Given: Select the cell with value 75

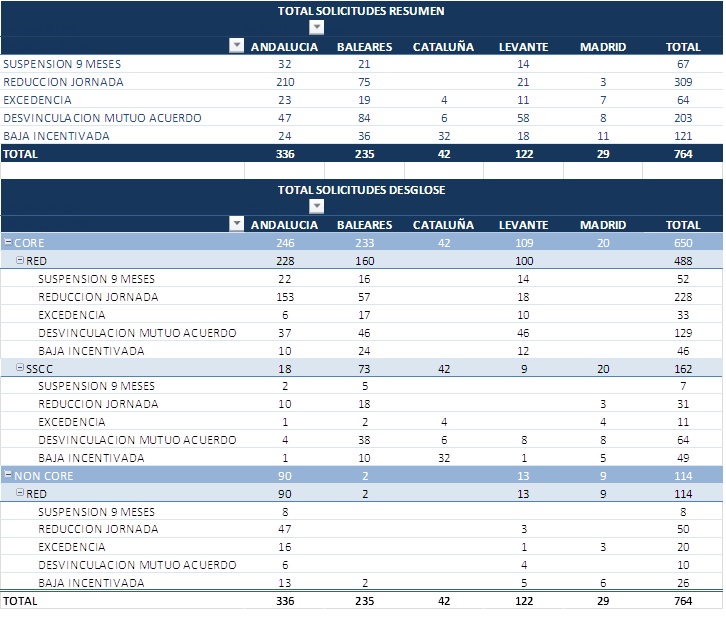Looking at the screenshot, I should [x=364, y=82].
